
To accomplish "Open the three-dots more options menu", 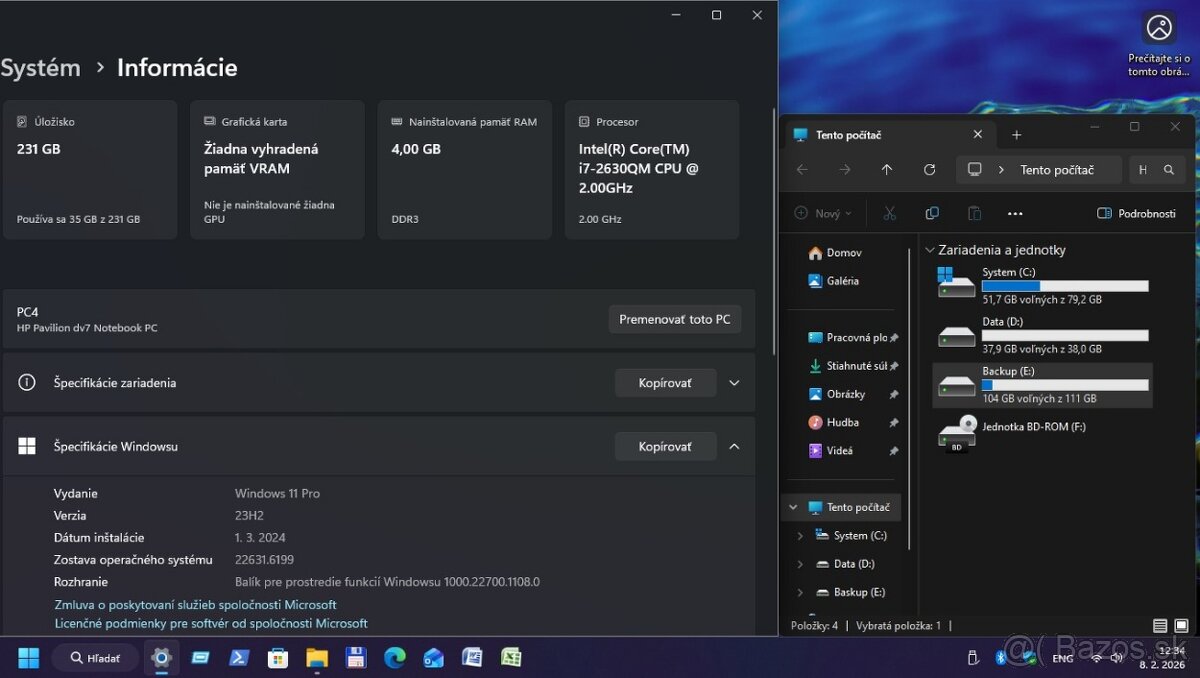I will click(x=1015, y=213).
